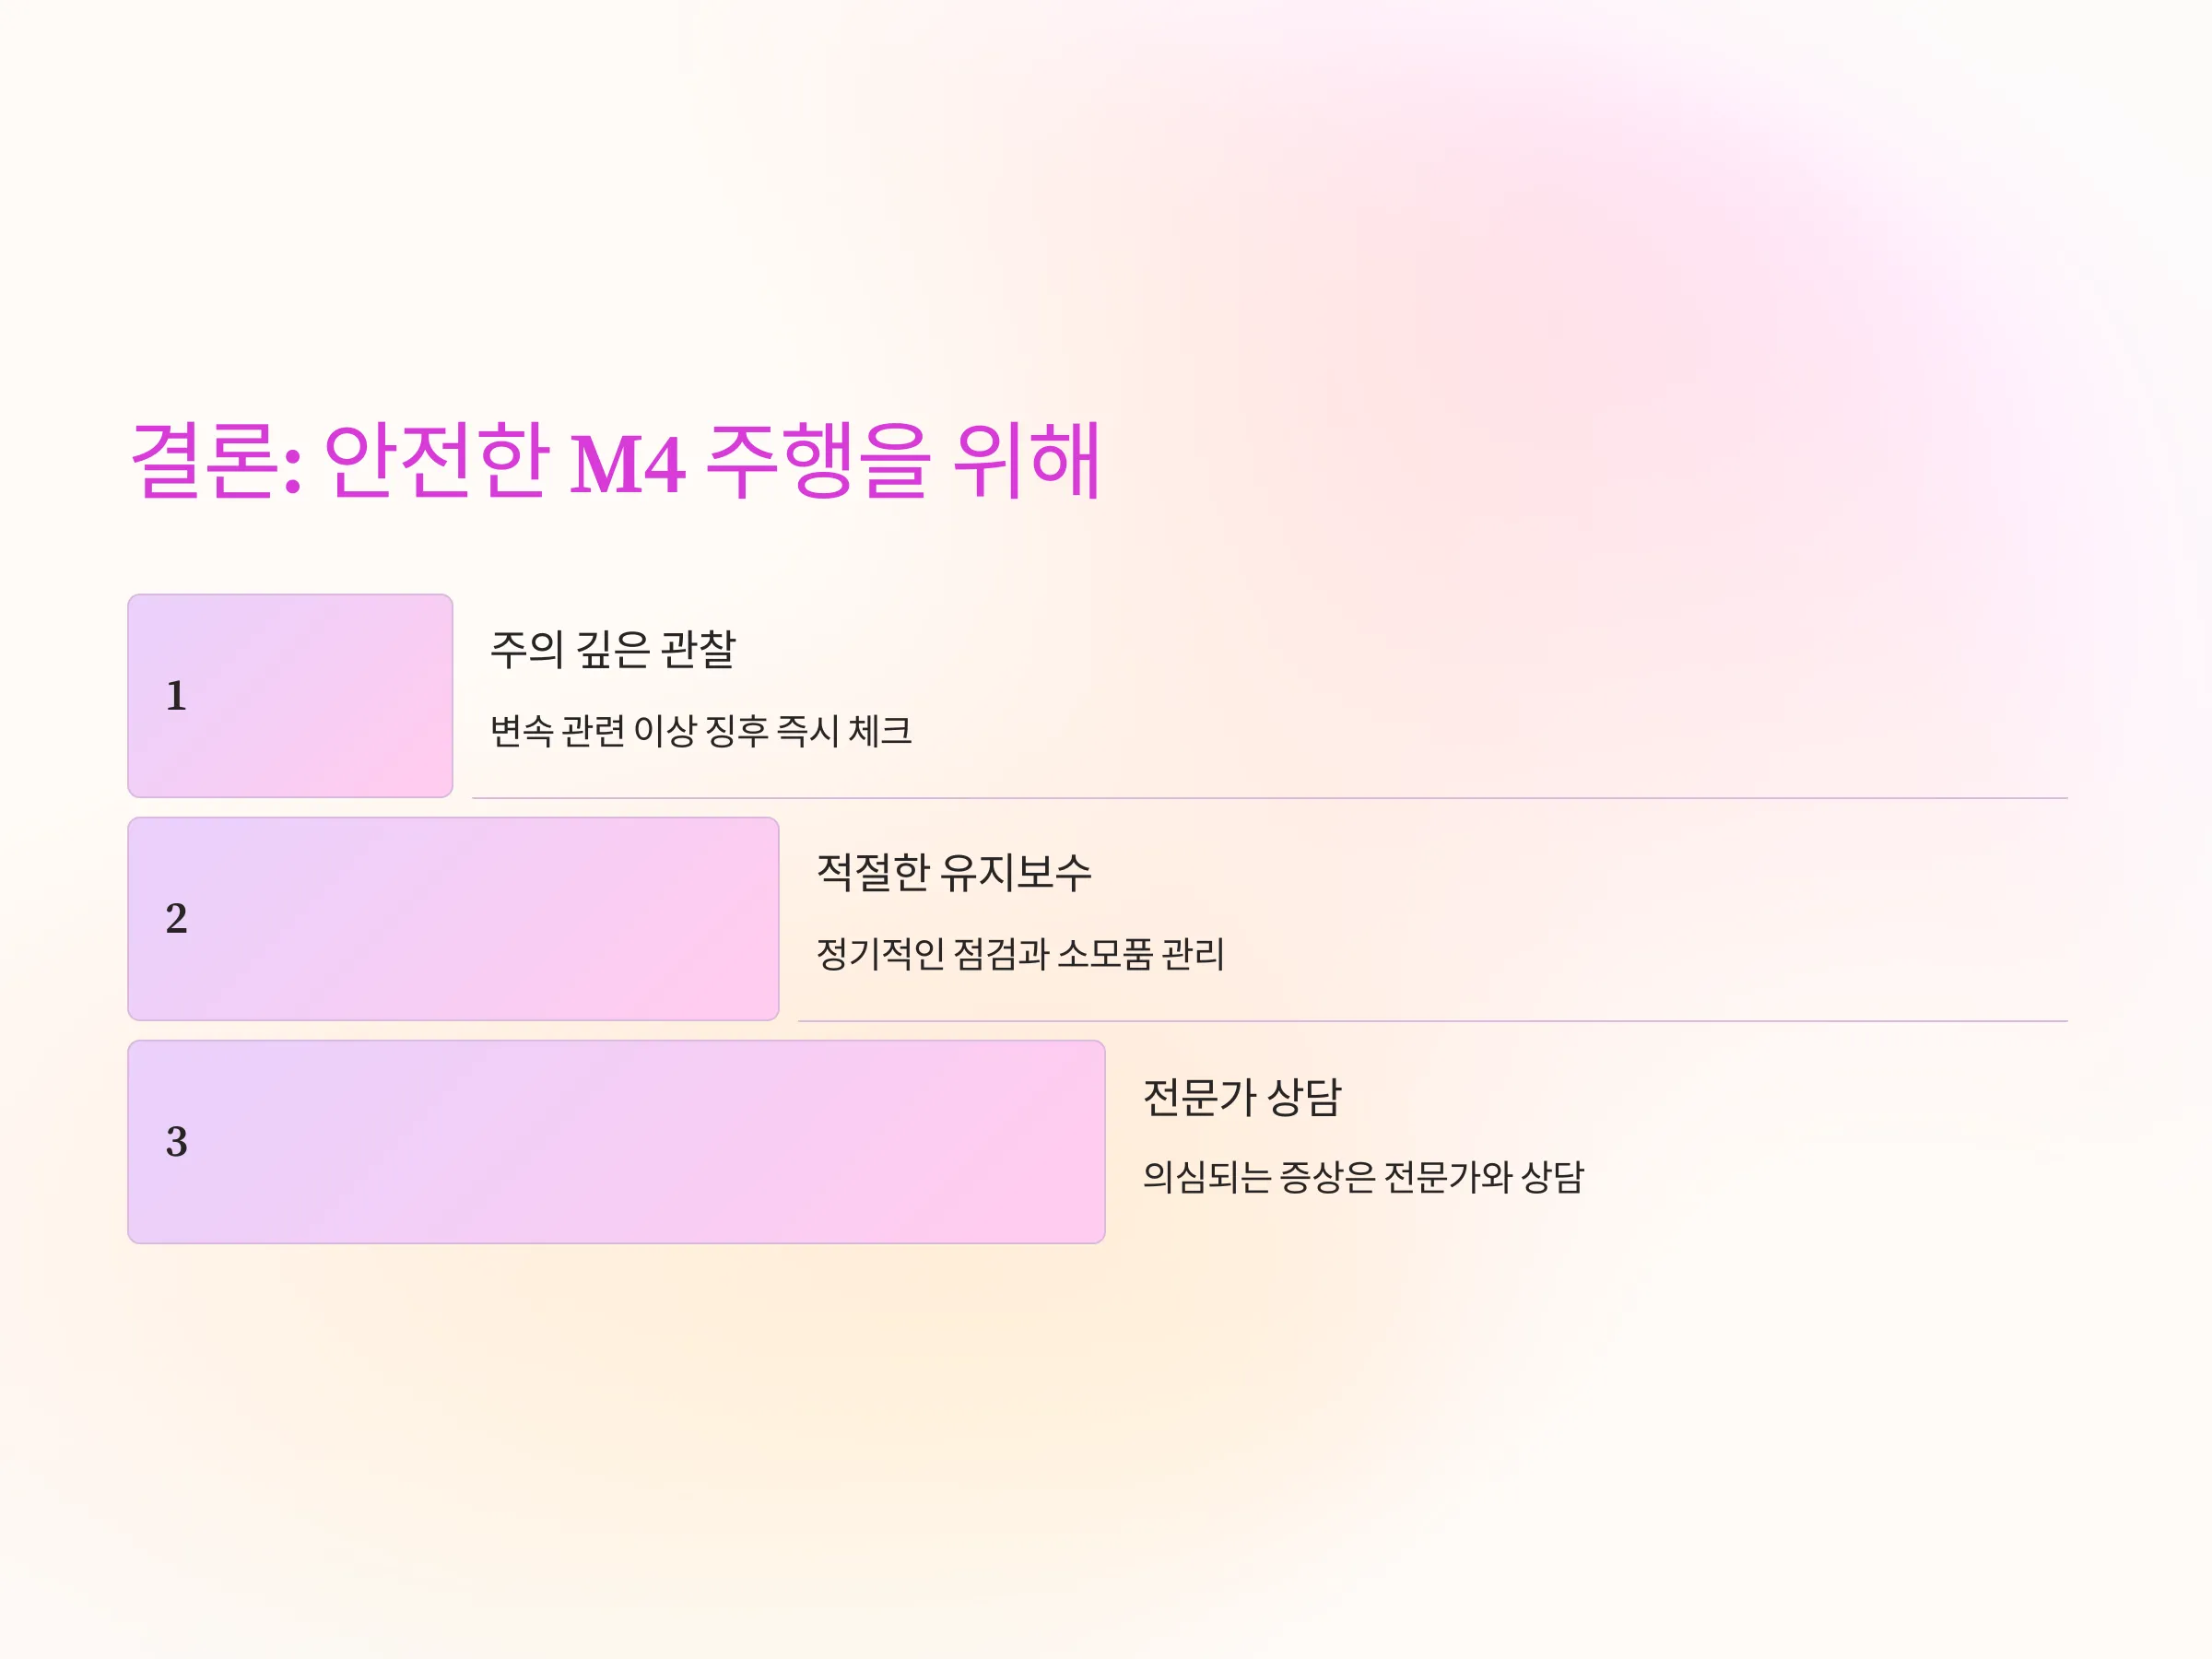The image size is (2212, 1659).
Task: Click the number '3' label
Action: 176,1142
